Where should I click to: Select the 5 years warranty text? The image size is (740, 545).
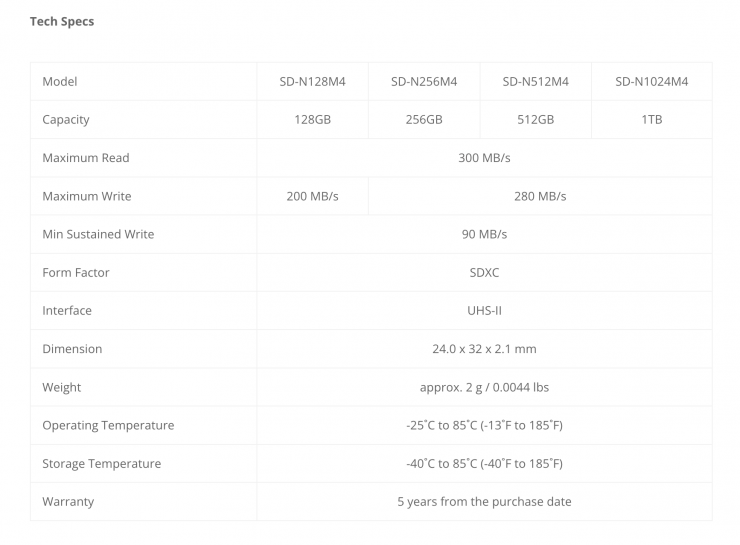[x=484, y=502]
